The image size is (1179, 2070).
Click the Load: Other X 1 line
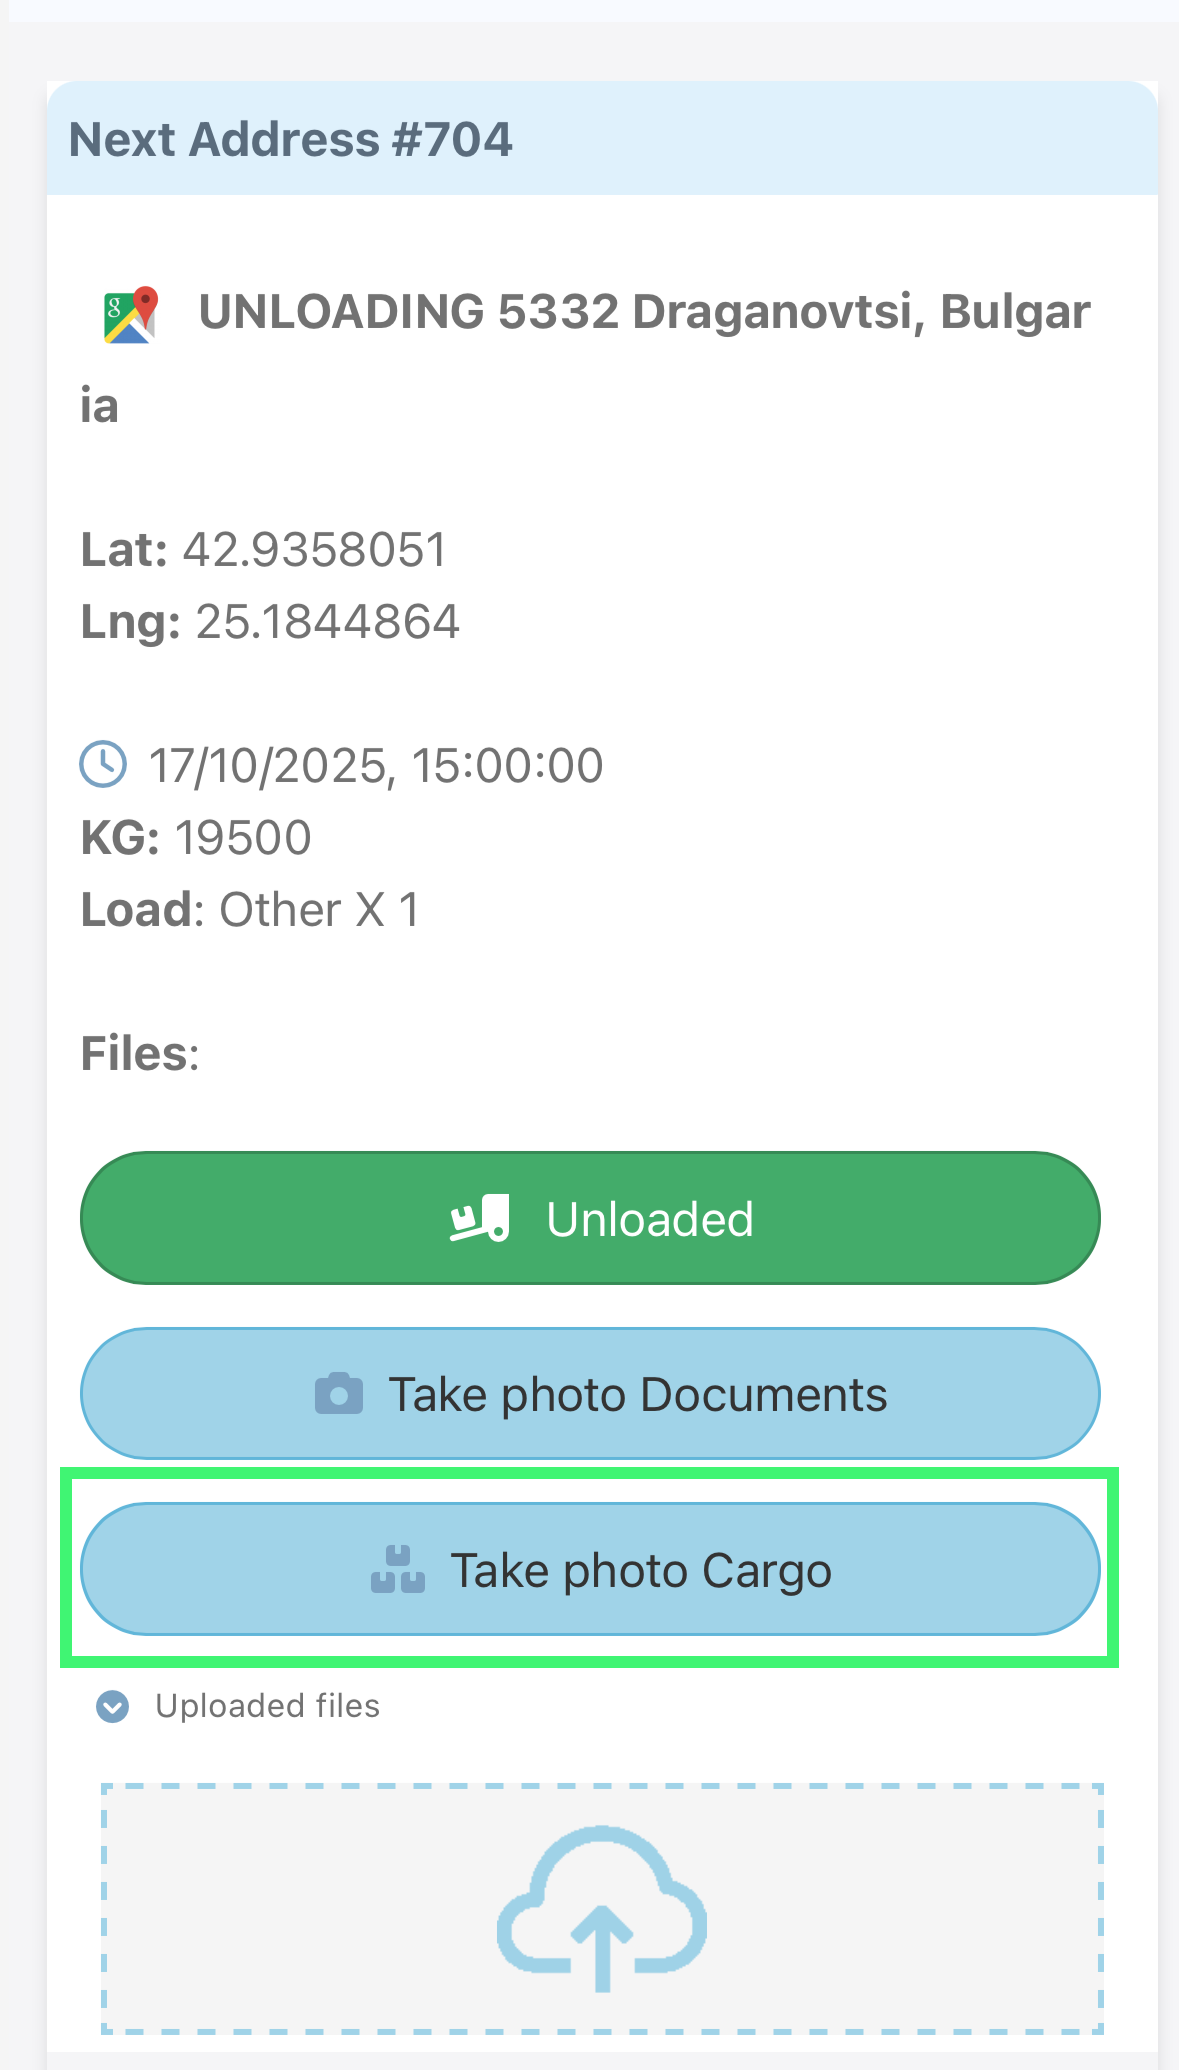(x=250, y=910)
